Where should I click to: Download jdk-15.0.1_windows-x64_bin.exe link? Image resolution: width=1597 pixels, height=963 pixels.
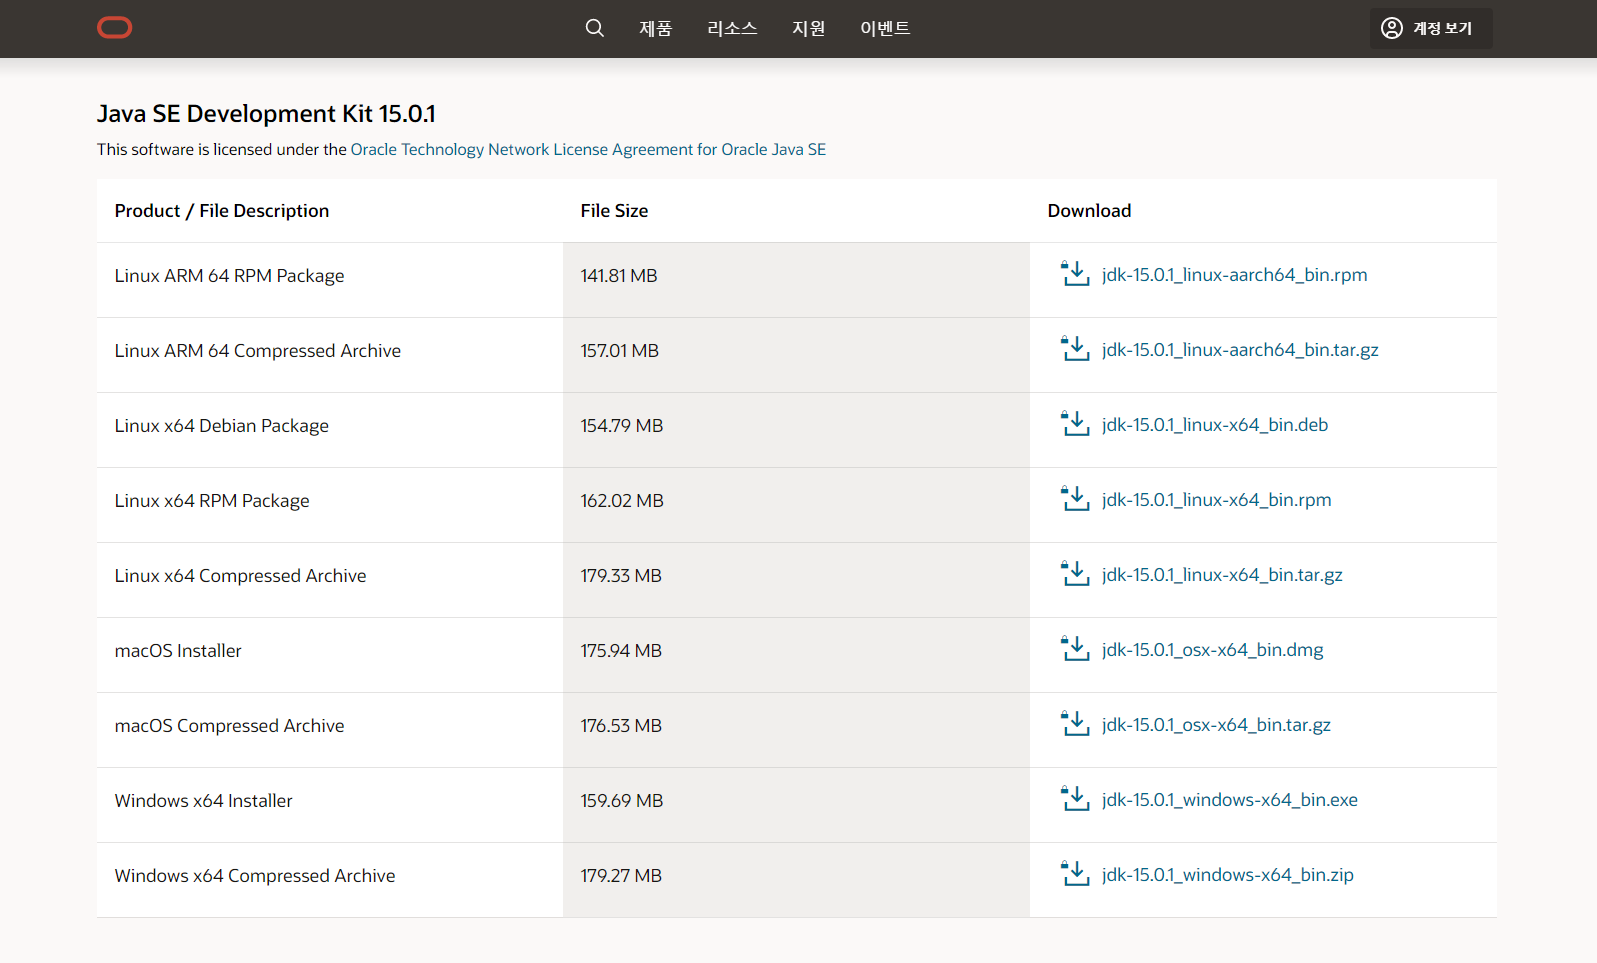[x=1230, y=800]
